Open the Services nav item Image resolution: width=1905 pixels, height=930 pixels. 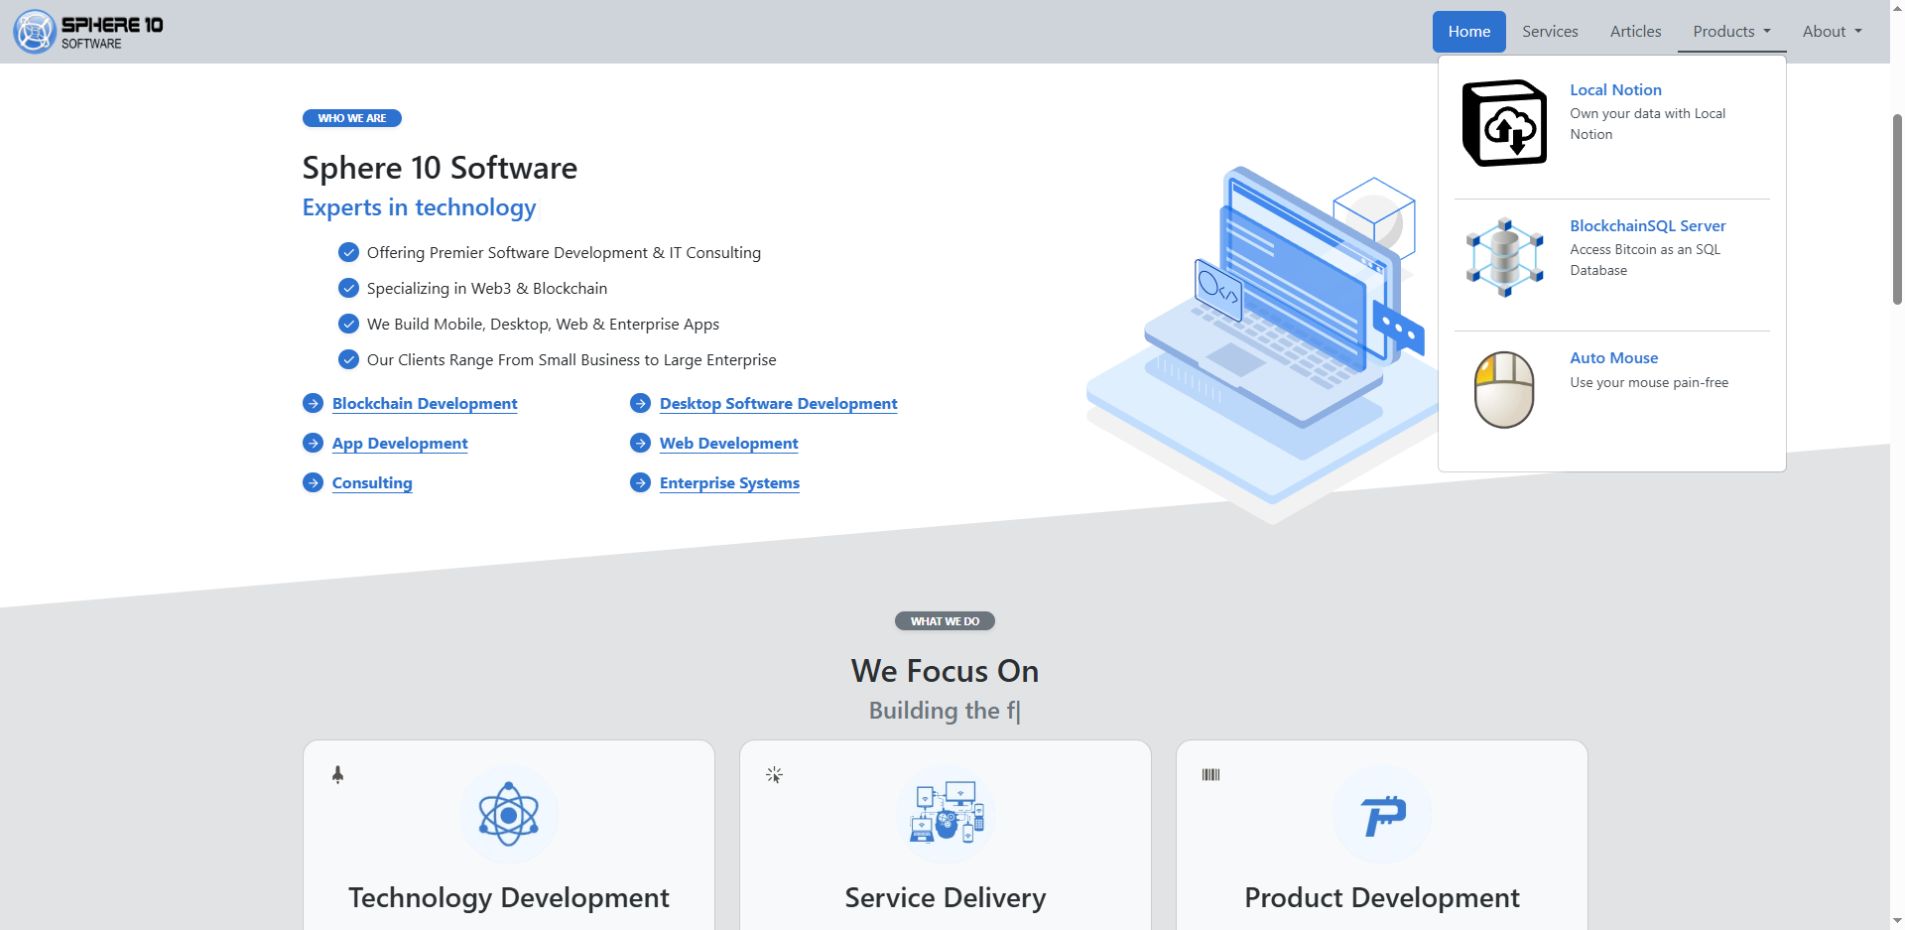click(1550, 32)
